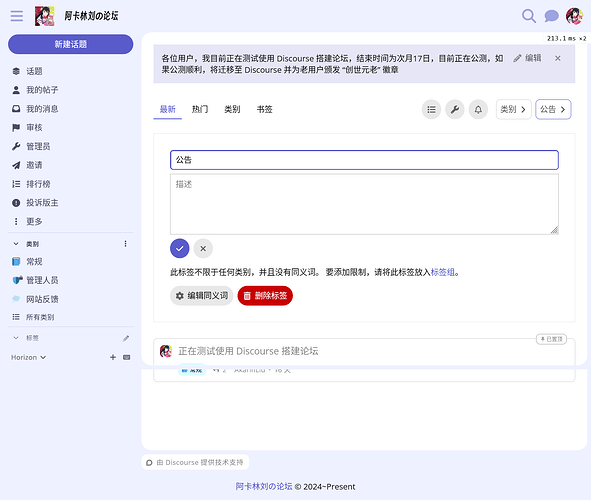
Task: Open the 公告 tag dropdown
Action: tap(553, 110)
